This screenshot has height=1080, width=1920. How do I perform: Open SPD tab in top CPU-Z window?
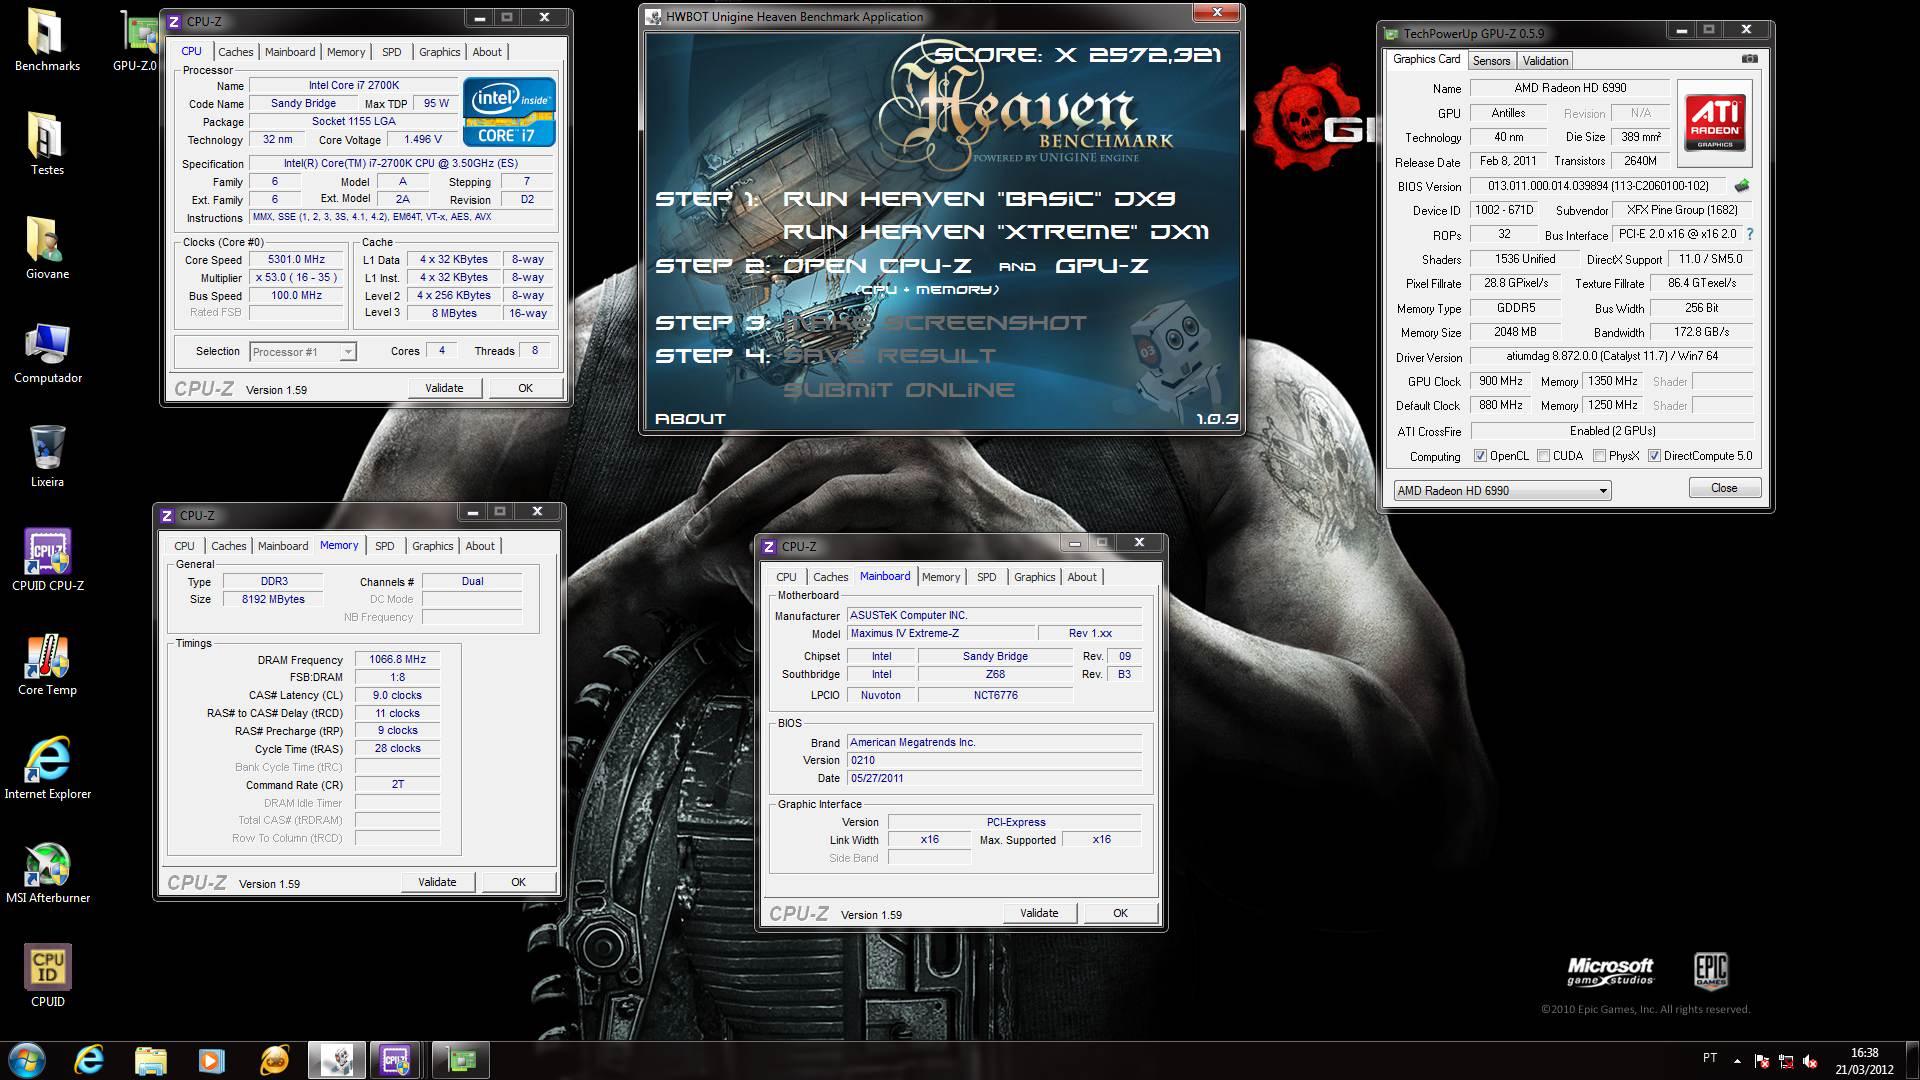pyautogui.click(x=392, y=52)
